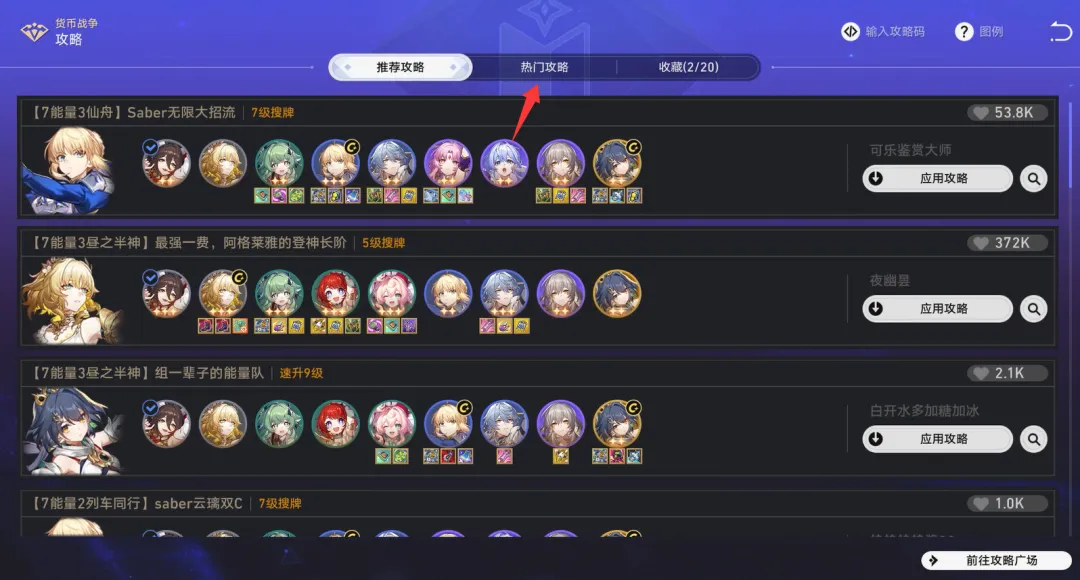The image size is (1080, 580).
Task: Click magnifier icon for 组一辈子的能量队 guide
Action: [x=1034, y=439]
